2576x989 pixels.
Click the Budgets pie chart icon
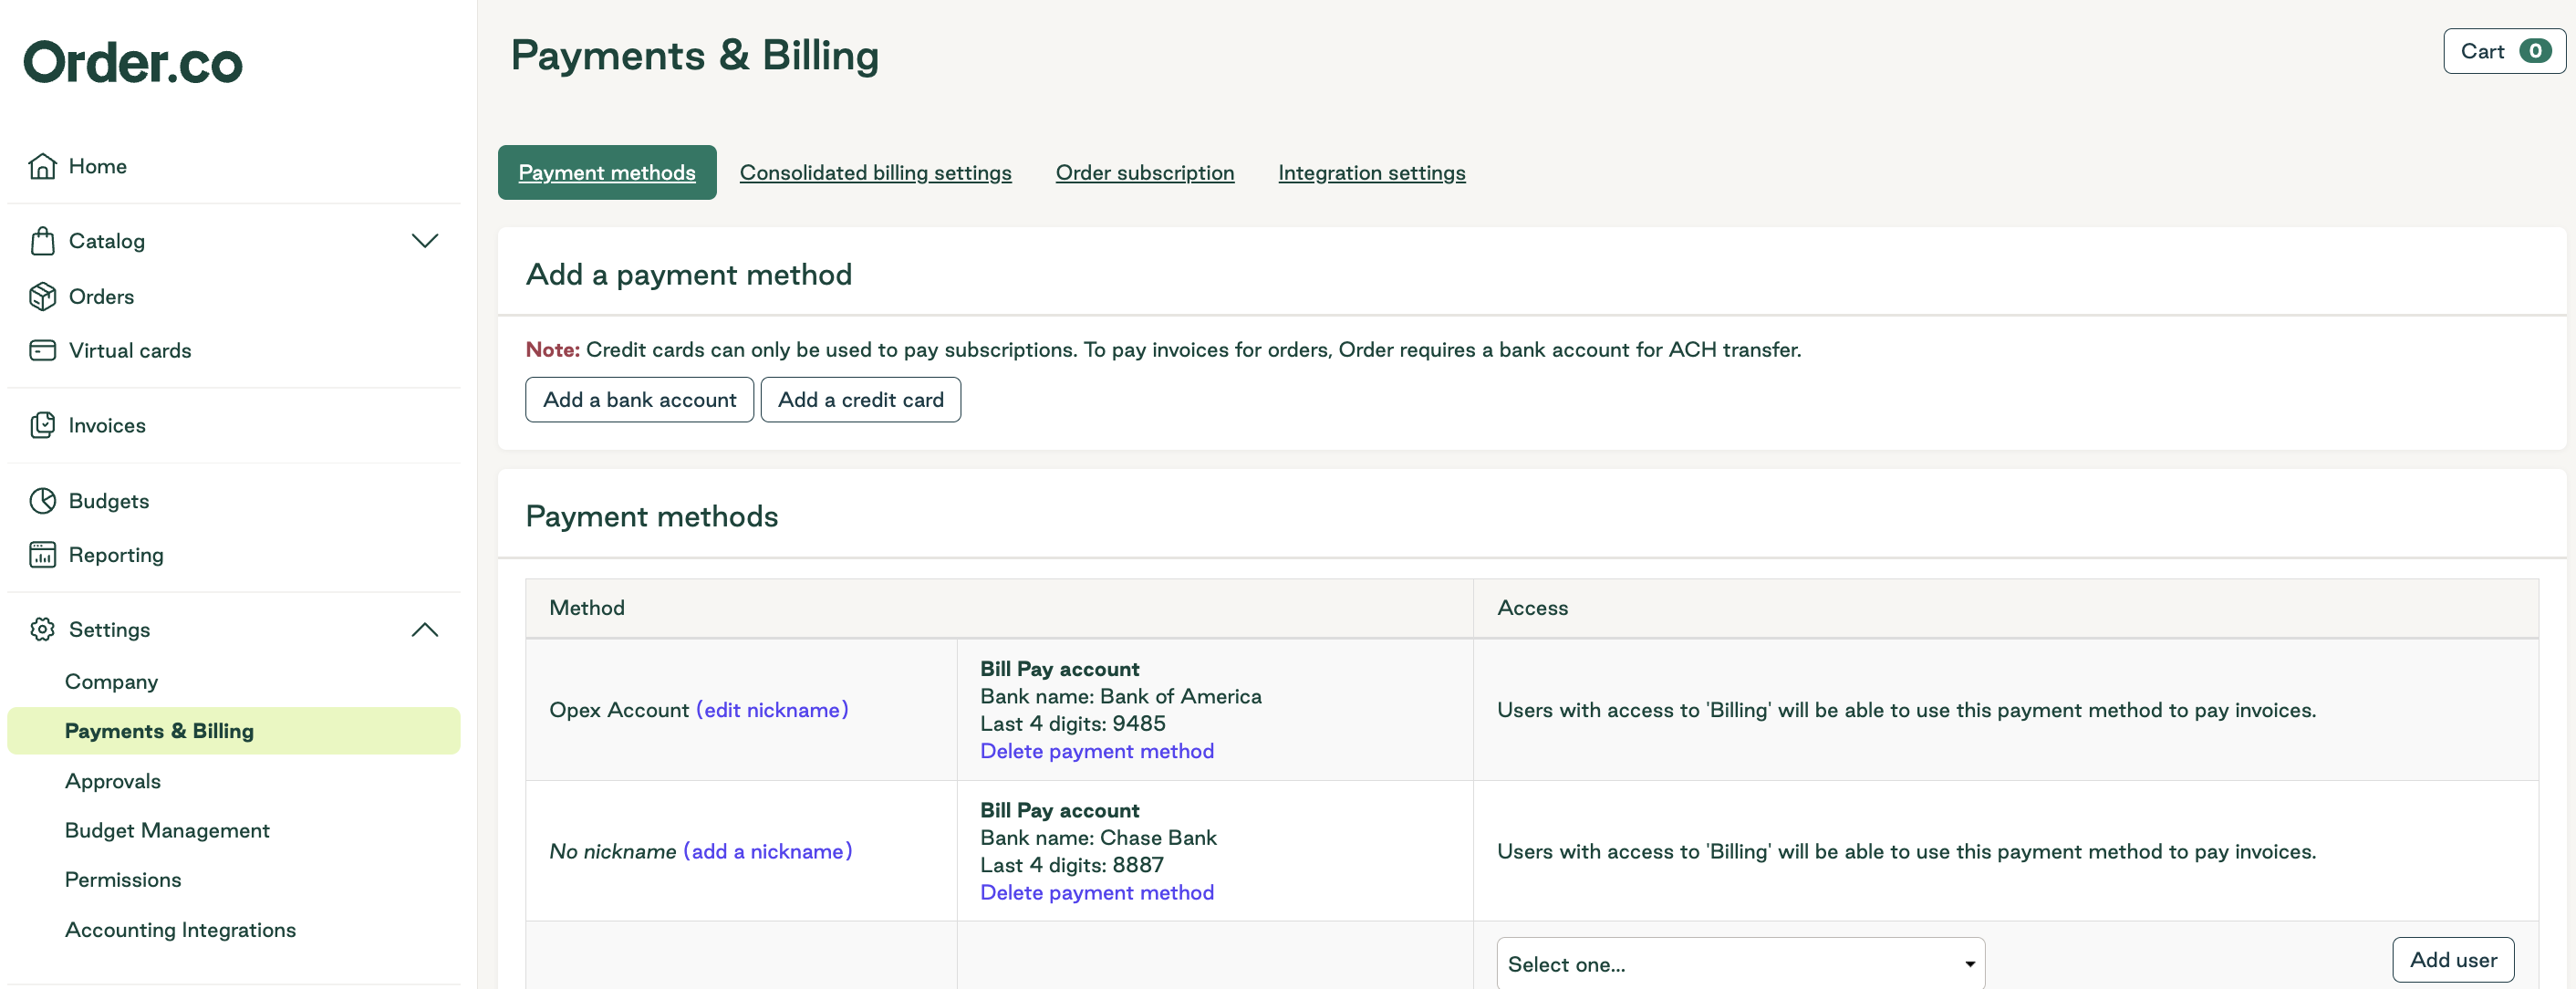pyautogui.click(x=42, y=500)
